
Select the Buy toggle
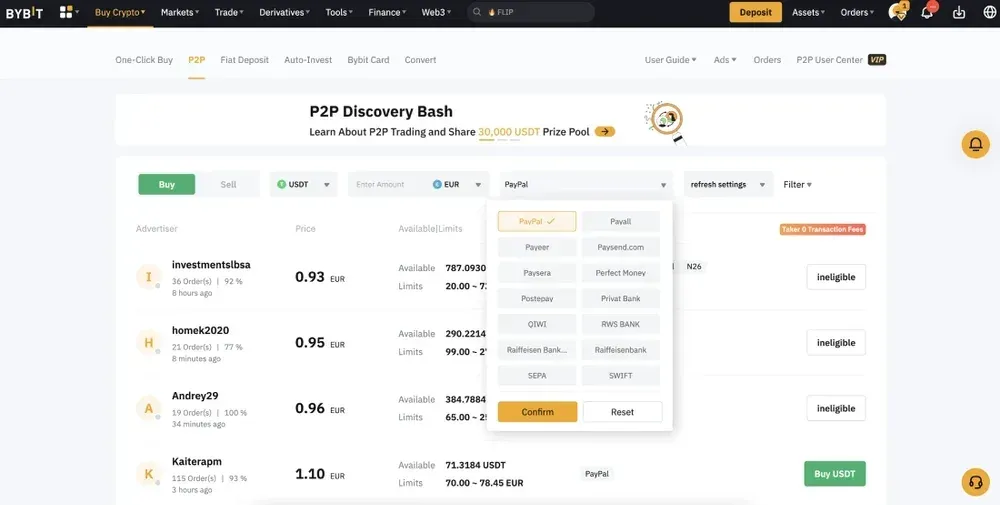click(166, 184)
